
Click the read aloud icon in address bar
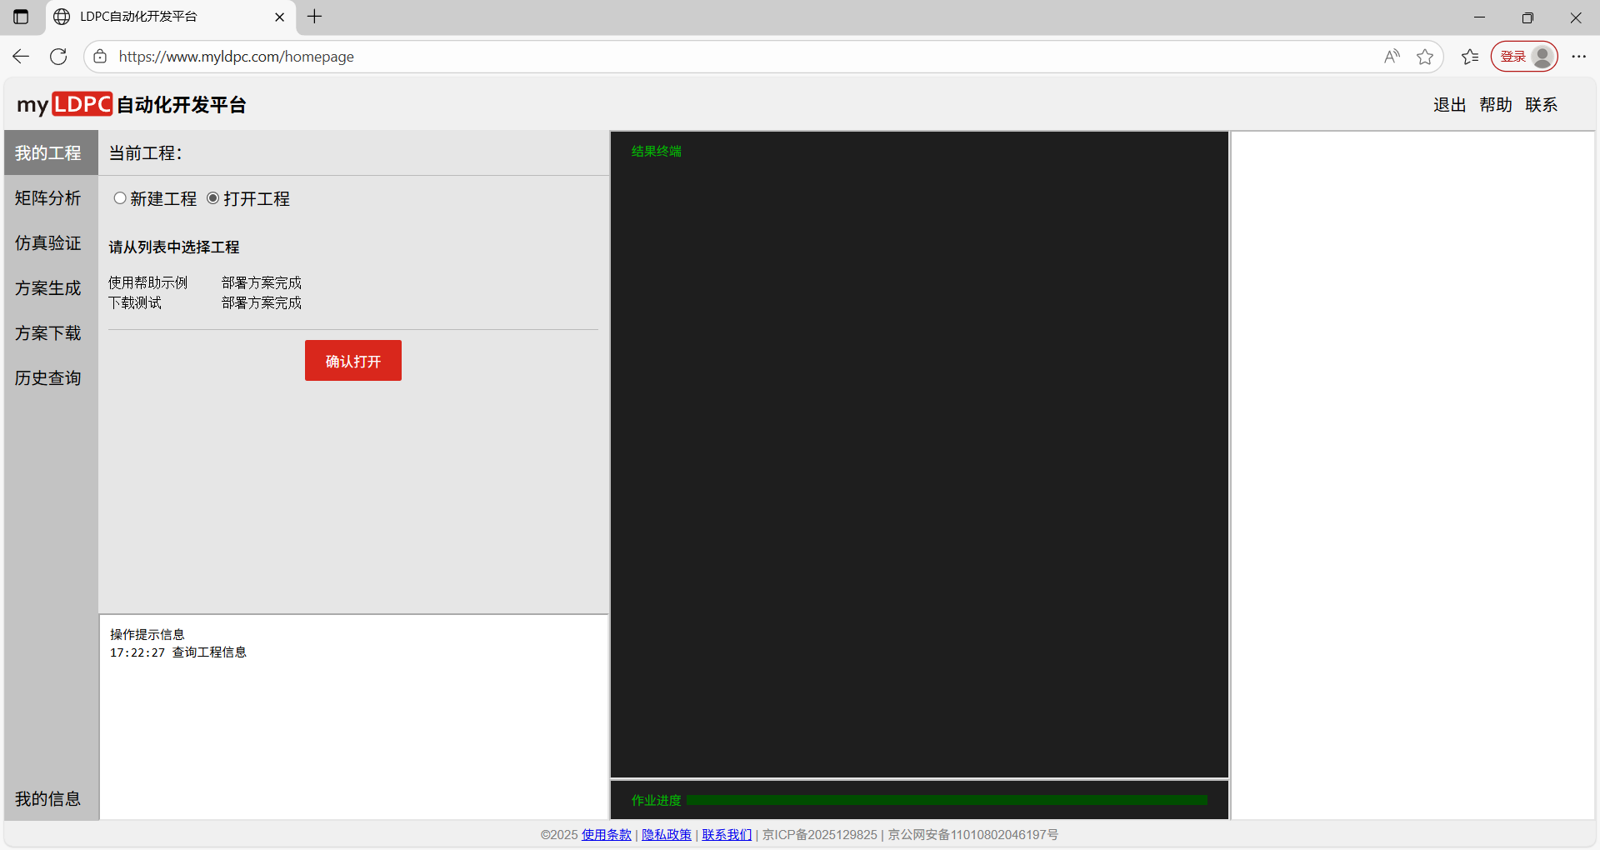[x=1391, y=57]
